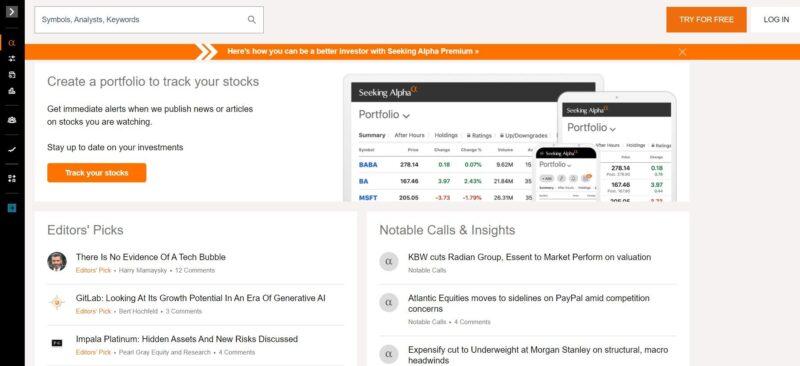The image size is (800, 366).
Task: Open "There Is No Evidence Of A Tech Bubble" article
Action: (x=151, y=257)
